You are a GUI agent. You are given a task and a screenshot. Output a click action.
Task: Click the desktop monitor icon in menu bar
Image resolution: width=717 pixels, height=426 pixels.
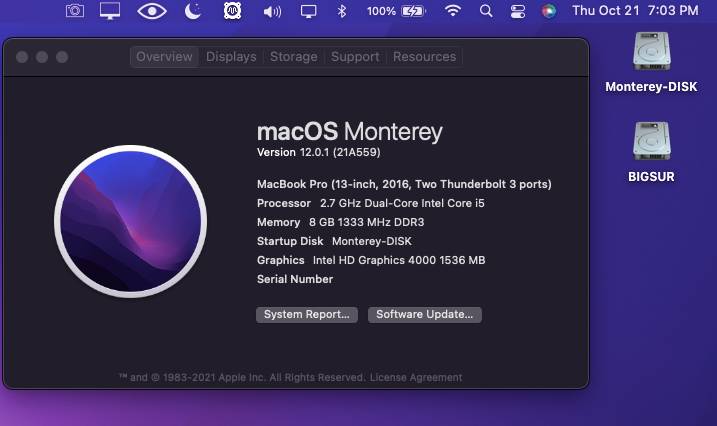pos(110,11)
